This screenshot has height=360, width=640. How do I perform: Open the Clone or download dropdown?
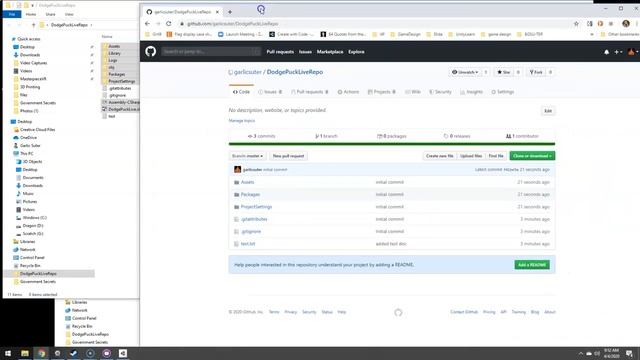[x=532, y=156]
